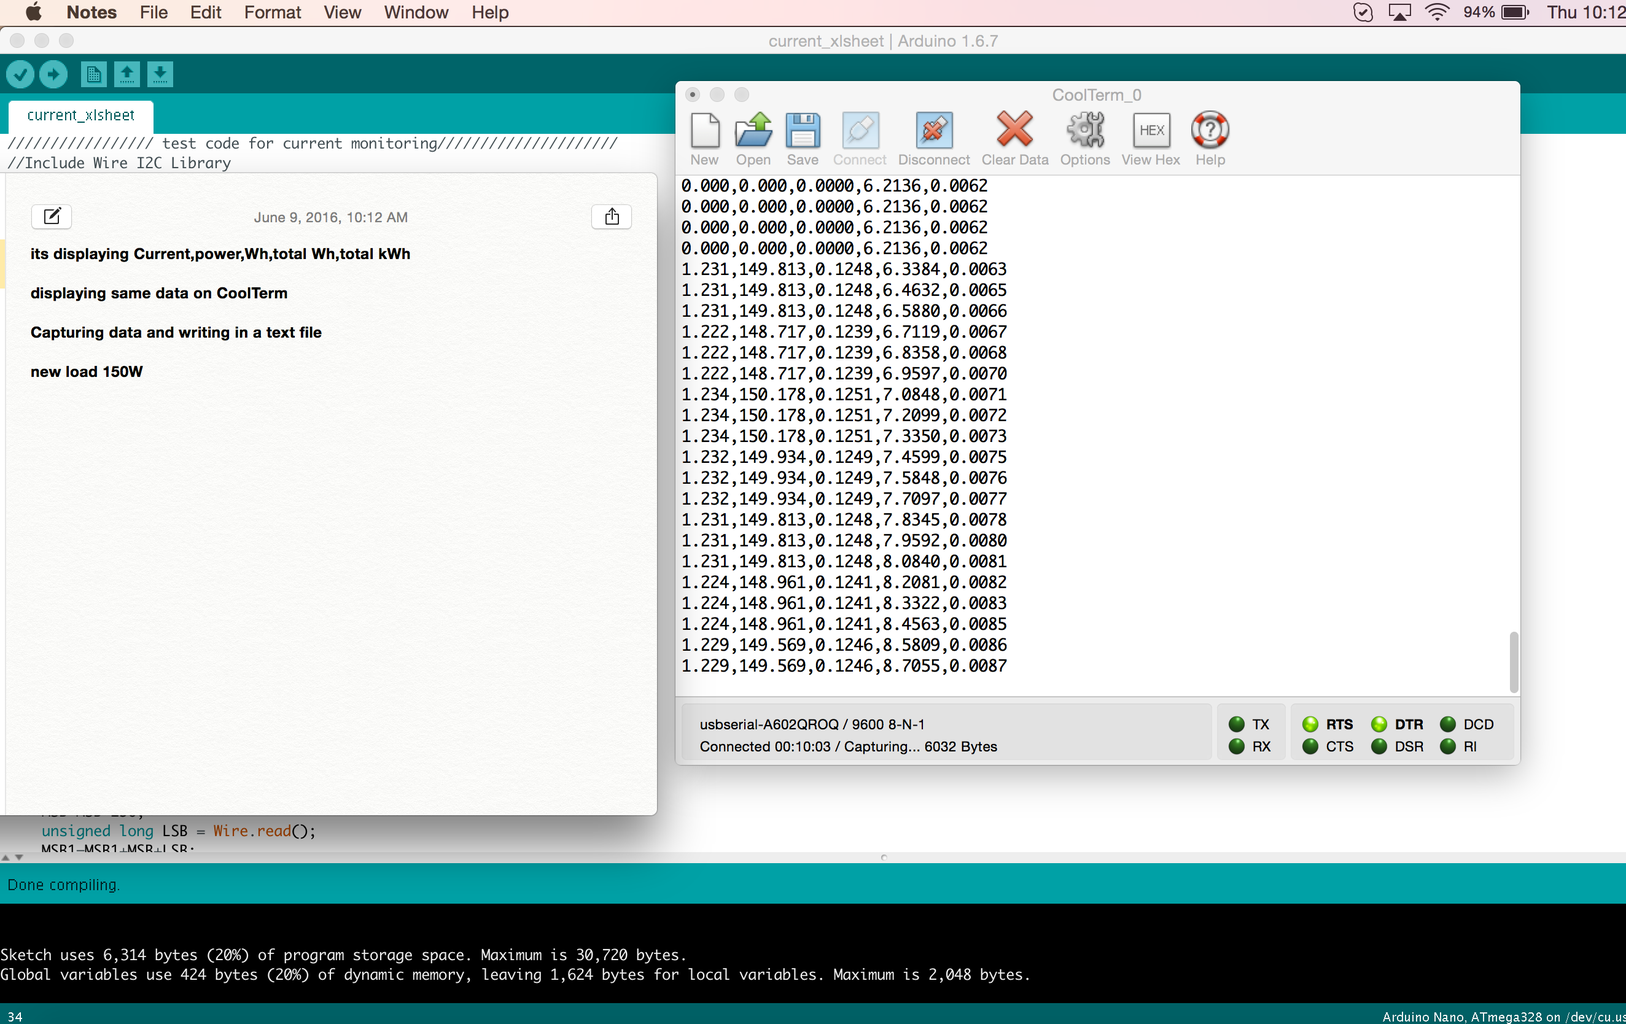The width and height of the screenshot is (1626, 1024).
Task: Click the "Arduino Nano, ATmega328" board status text
Action: 1504,1016
